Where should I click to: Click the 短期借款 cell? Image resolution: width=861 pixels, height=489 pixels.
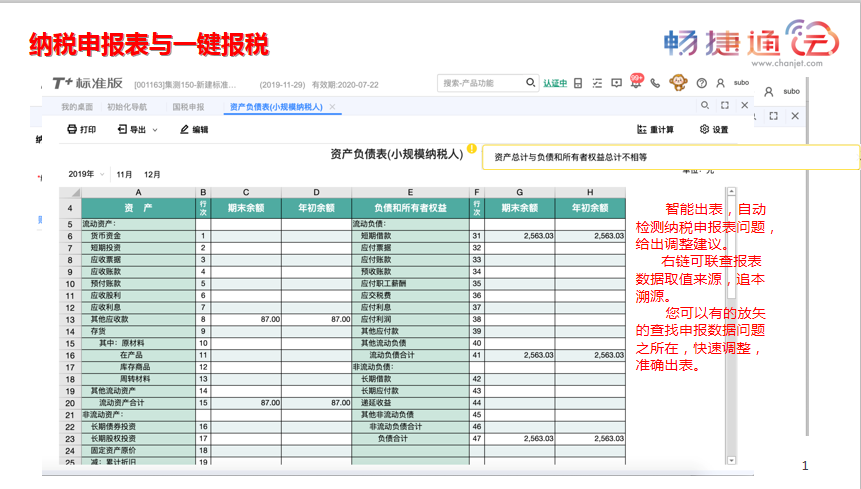(410, 236)
